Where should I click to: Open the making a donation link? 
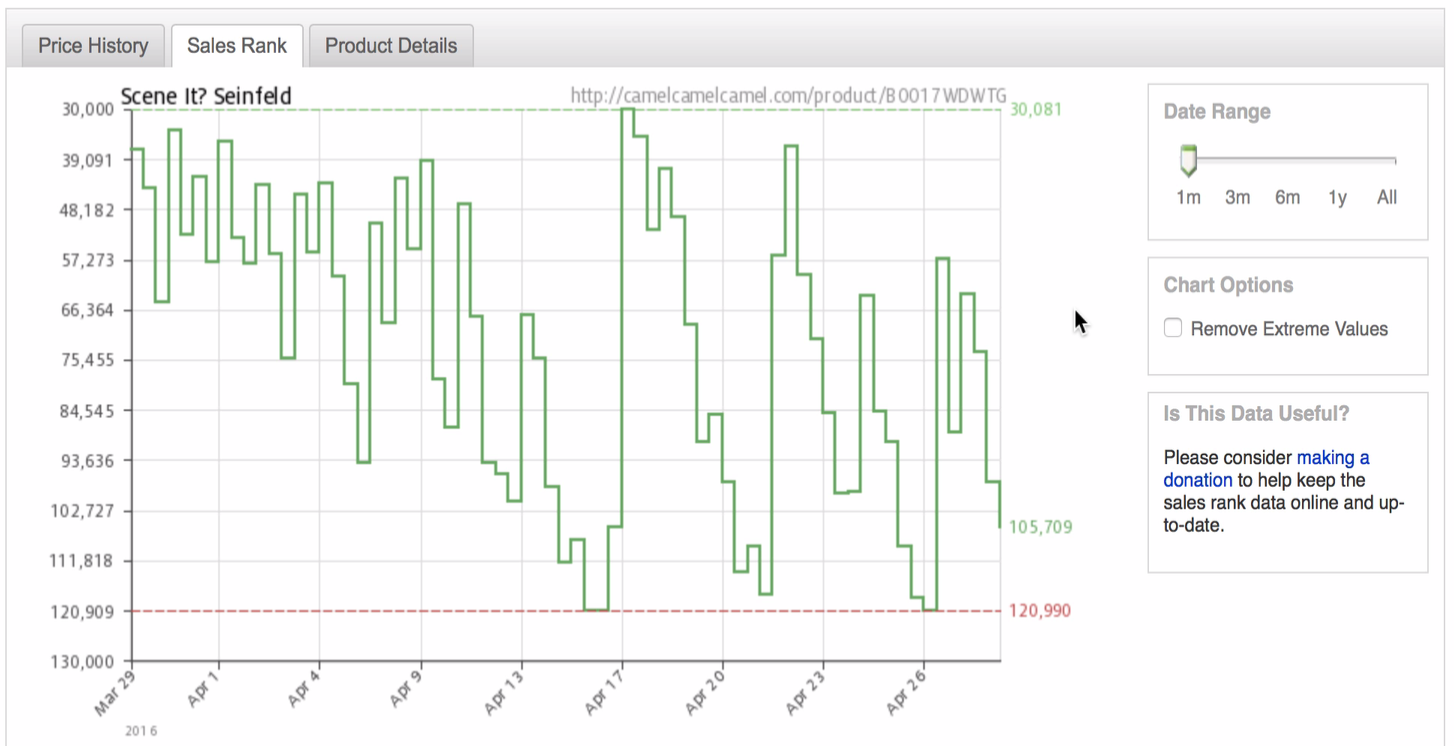(x=1332, y=458)
